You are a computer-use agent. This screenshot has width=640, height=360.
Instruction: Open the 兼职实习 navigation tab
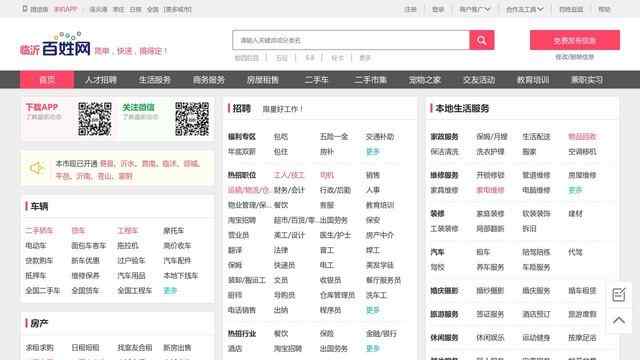(587, 80)
